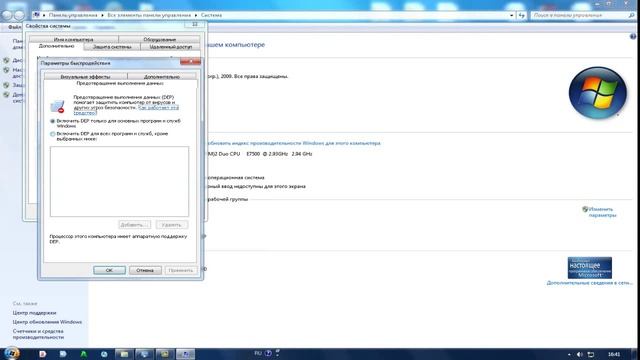Image resolution: width=640 pixels, height=360 pixels.
Task: Open 'Обновить индекс производительности Windows' link
Action: pyautogui.click(x=293, y=143)
